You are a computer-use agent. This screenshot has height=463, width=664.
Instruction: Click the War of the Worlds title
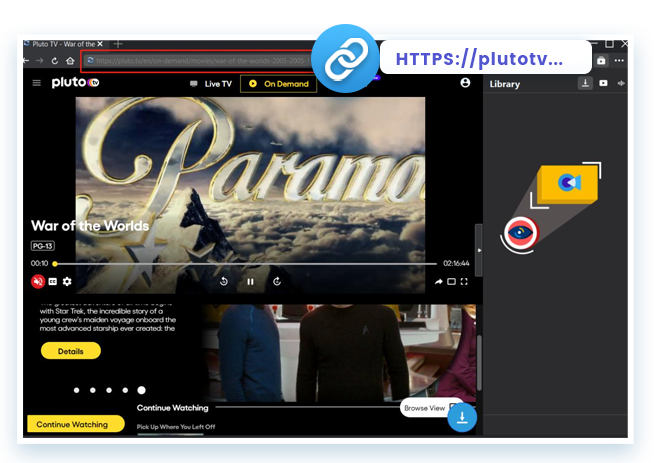90,226
